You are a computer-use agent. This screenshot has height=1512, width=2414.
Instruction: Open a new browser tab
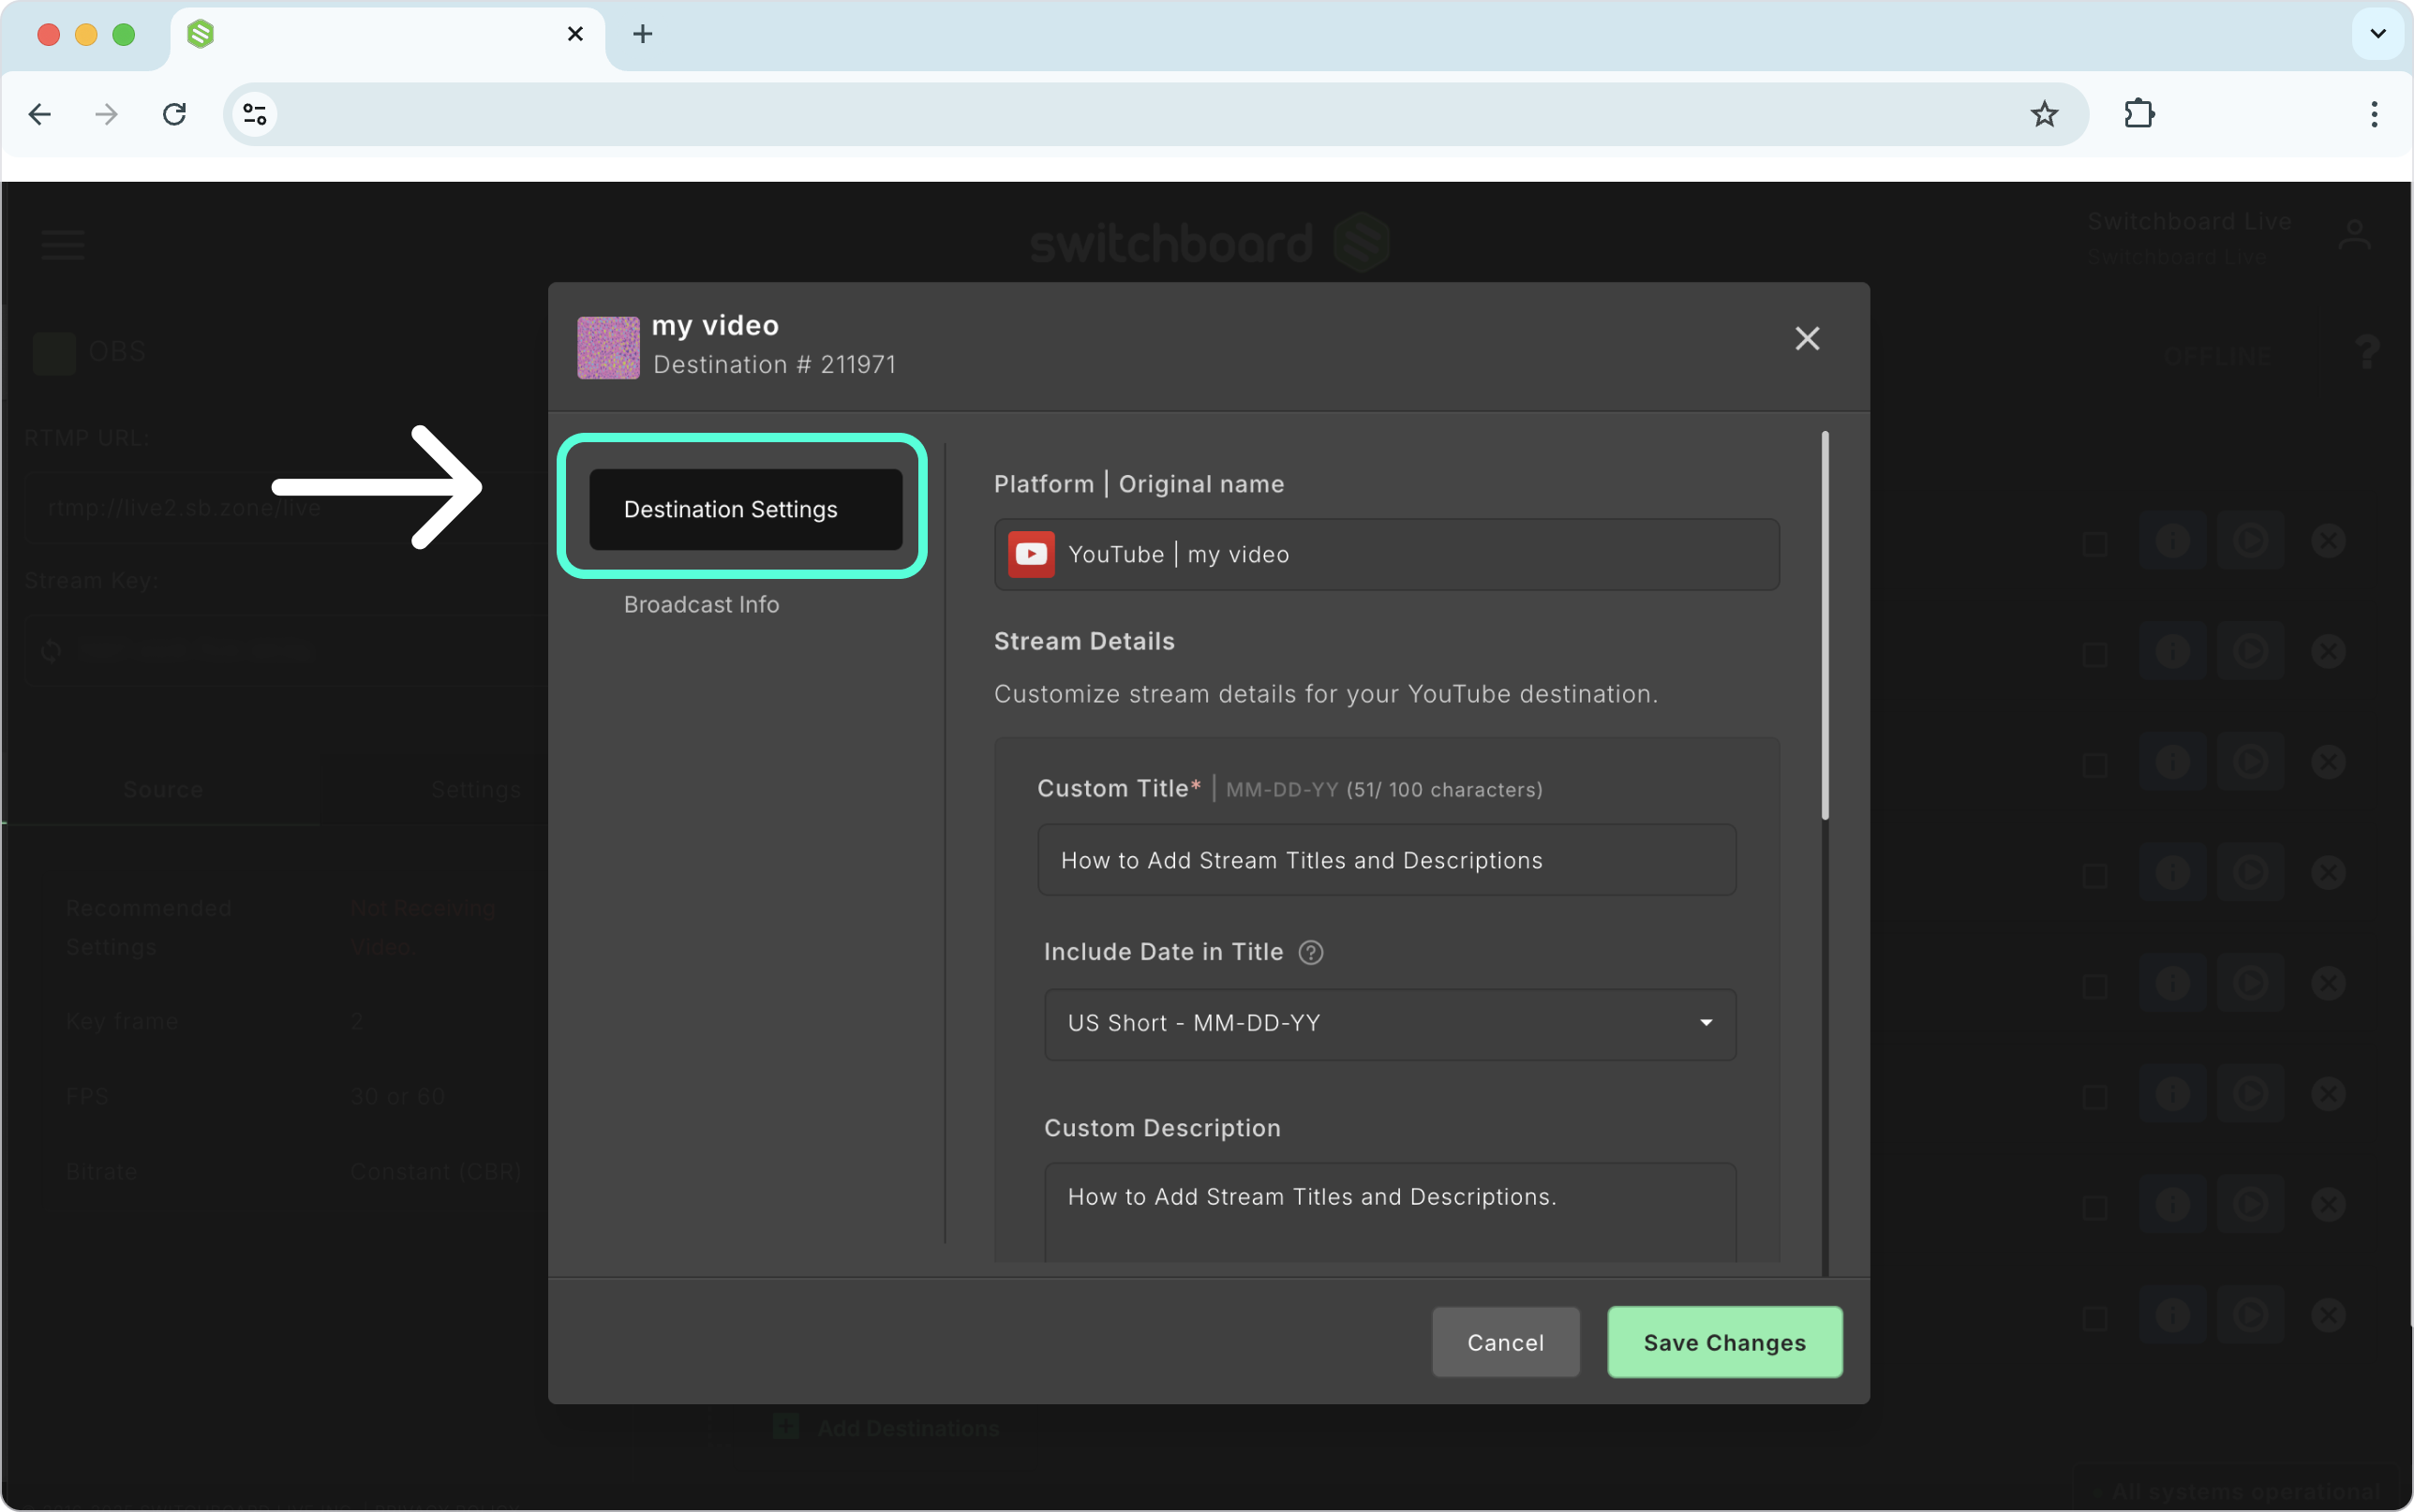coord(643,34)
